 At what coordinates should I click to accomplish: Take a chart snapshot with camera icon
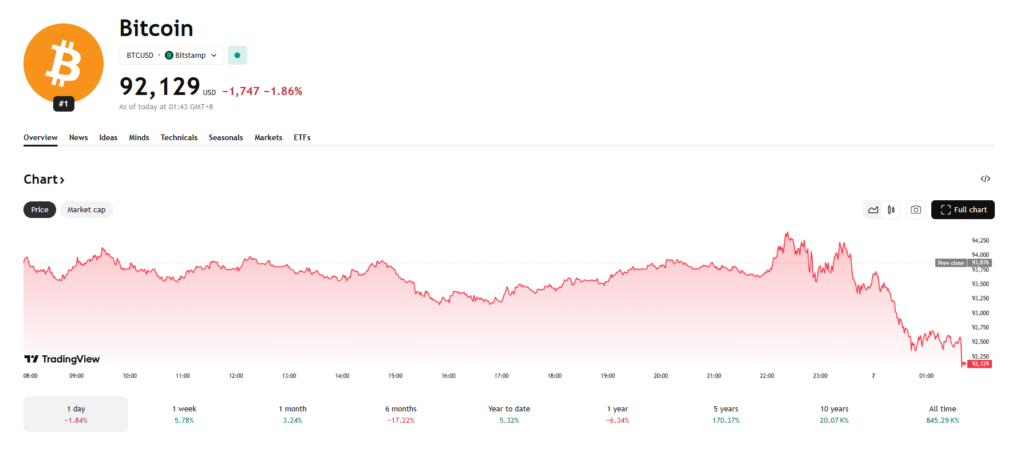(915, 210)
